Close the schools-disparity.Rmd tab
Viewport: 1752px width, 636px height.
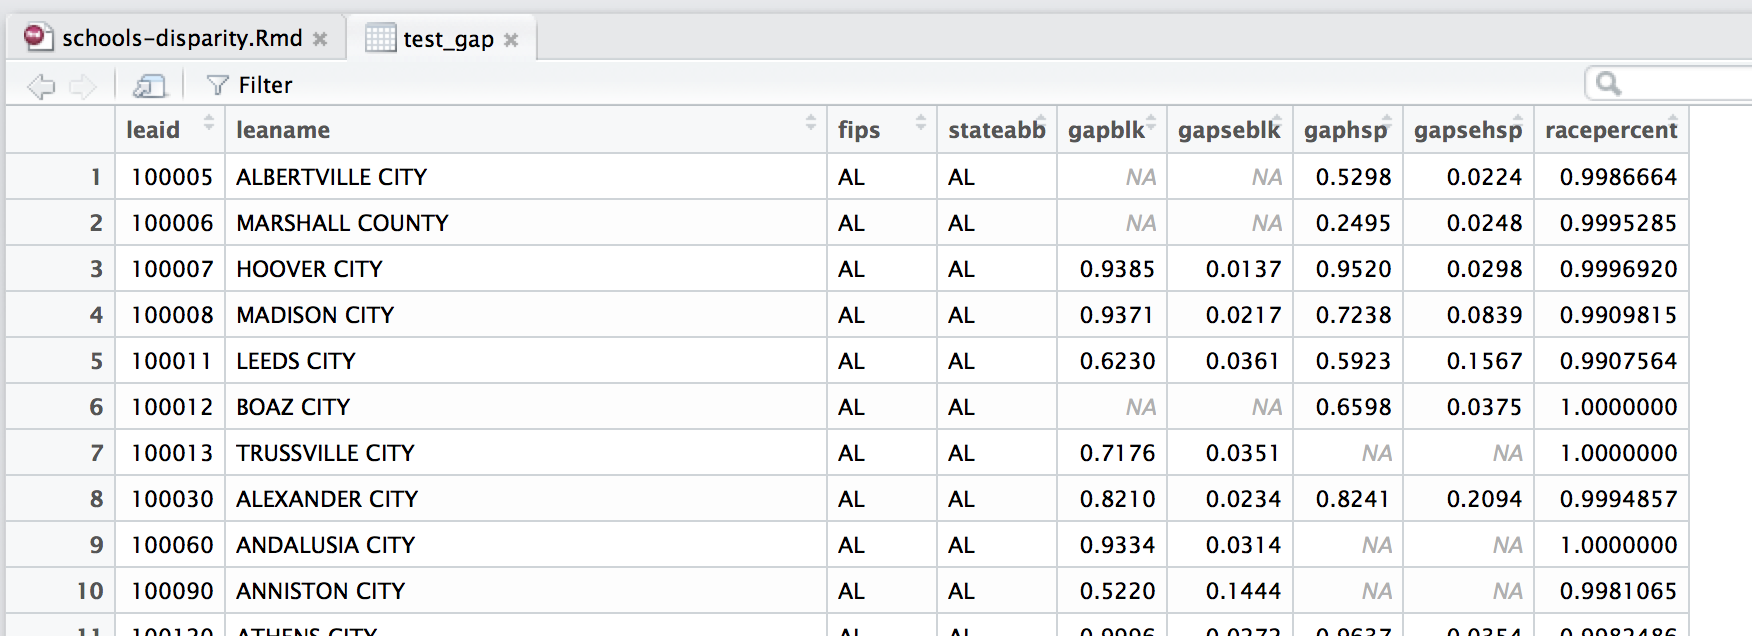(320, 39)
